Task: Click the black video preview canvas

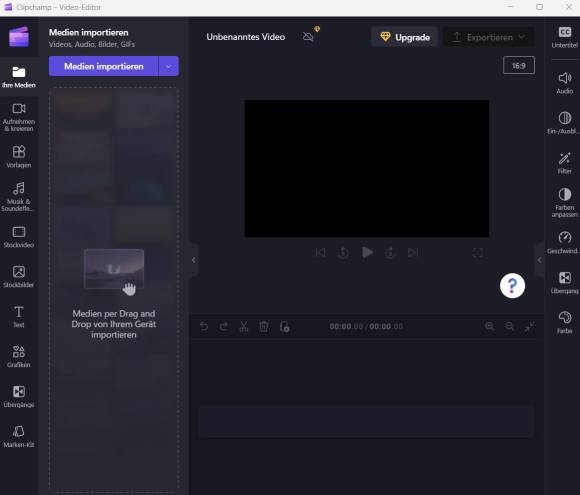Action: coord(367,168)
